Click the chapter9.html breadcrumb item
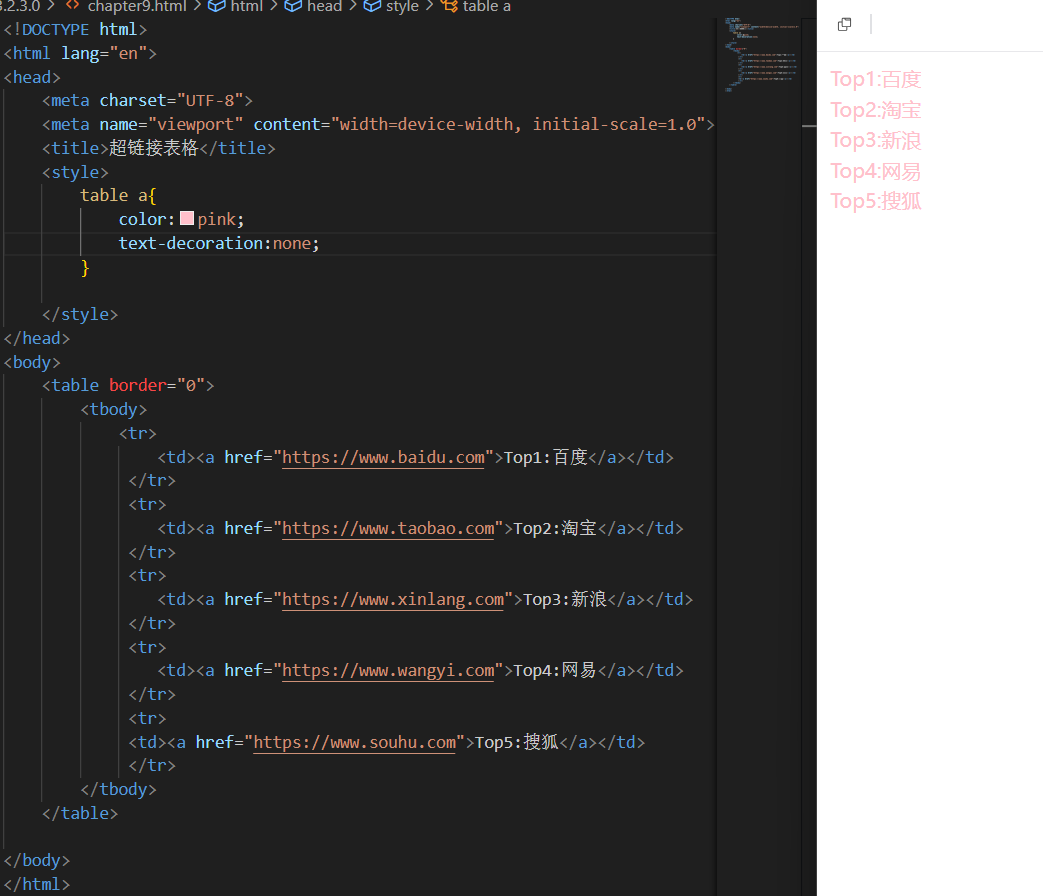 [136, 7]
